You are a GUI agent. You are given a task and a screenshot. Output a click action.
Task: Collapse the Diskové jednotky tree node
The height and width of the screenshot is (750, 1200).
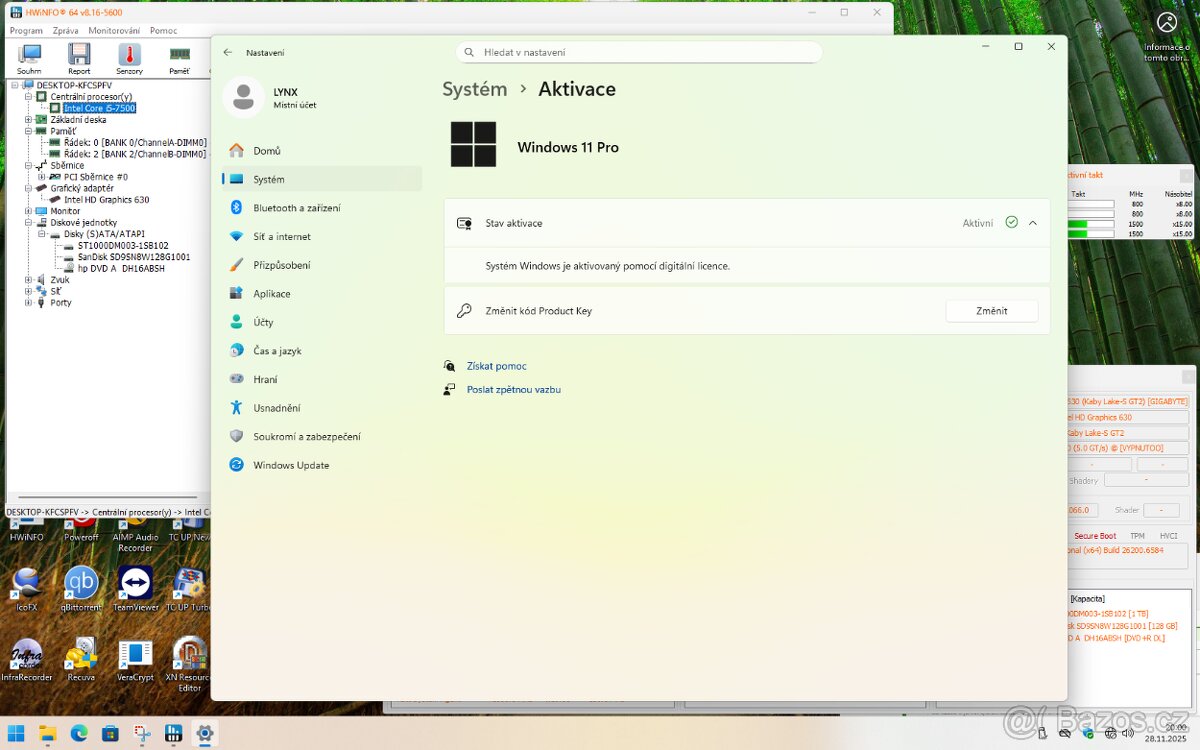click(x=29, y=223)
